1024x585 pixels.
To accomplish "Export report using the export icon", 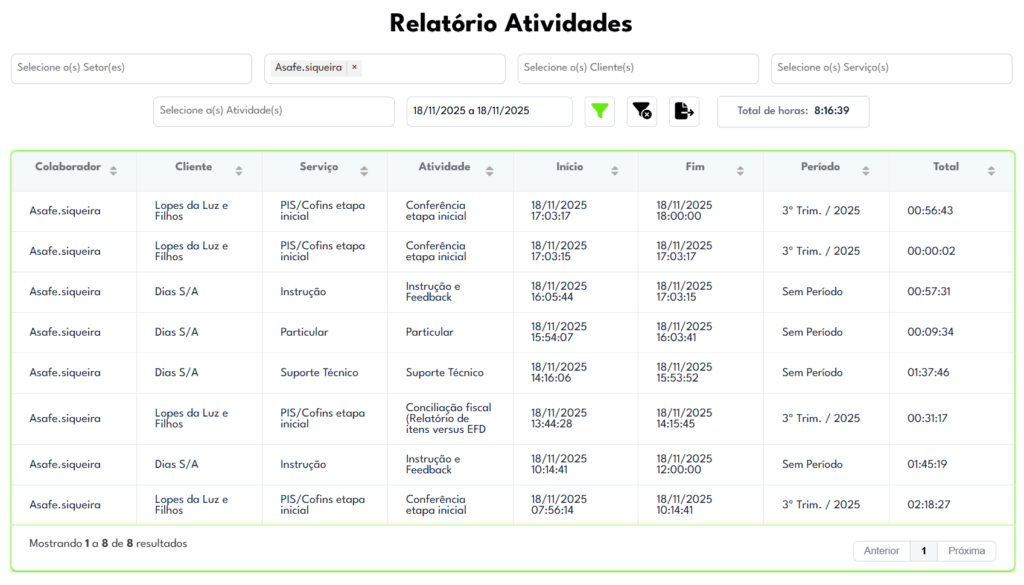I will (684, 111).
